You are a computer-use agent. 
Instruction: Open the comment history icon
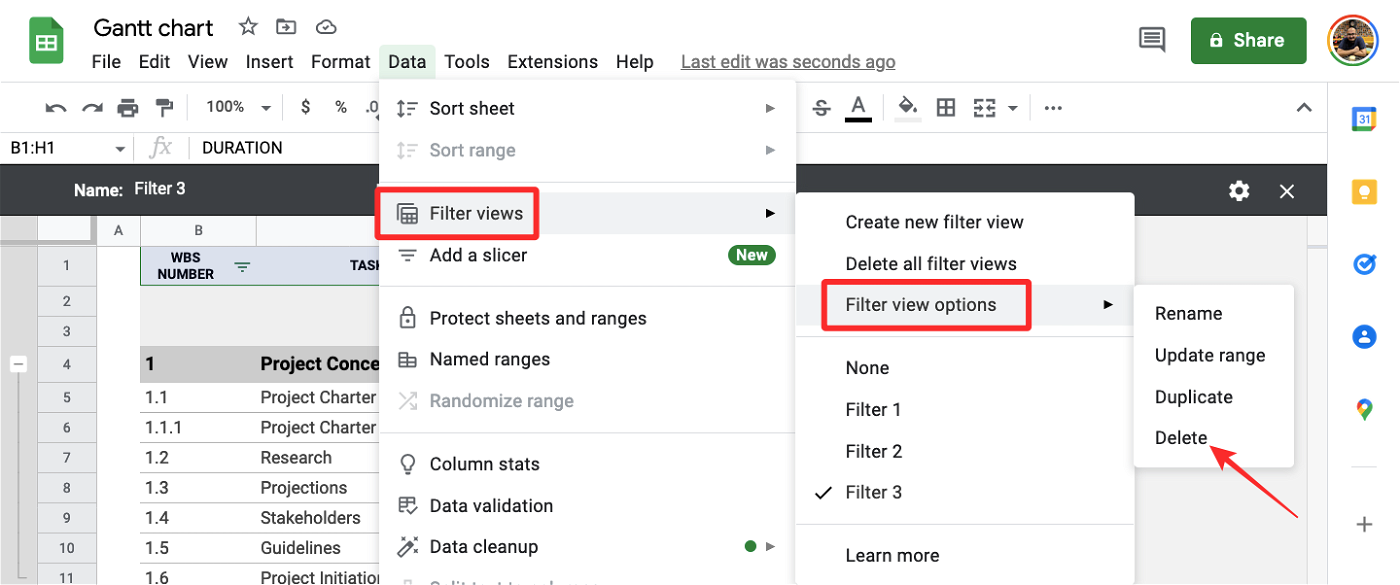pos(1152,40)
